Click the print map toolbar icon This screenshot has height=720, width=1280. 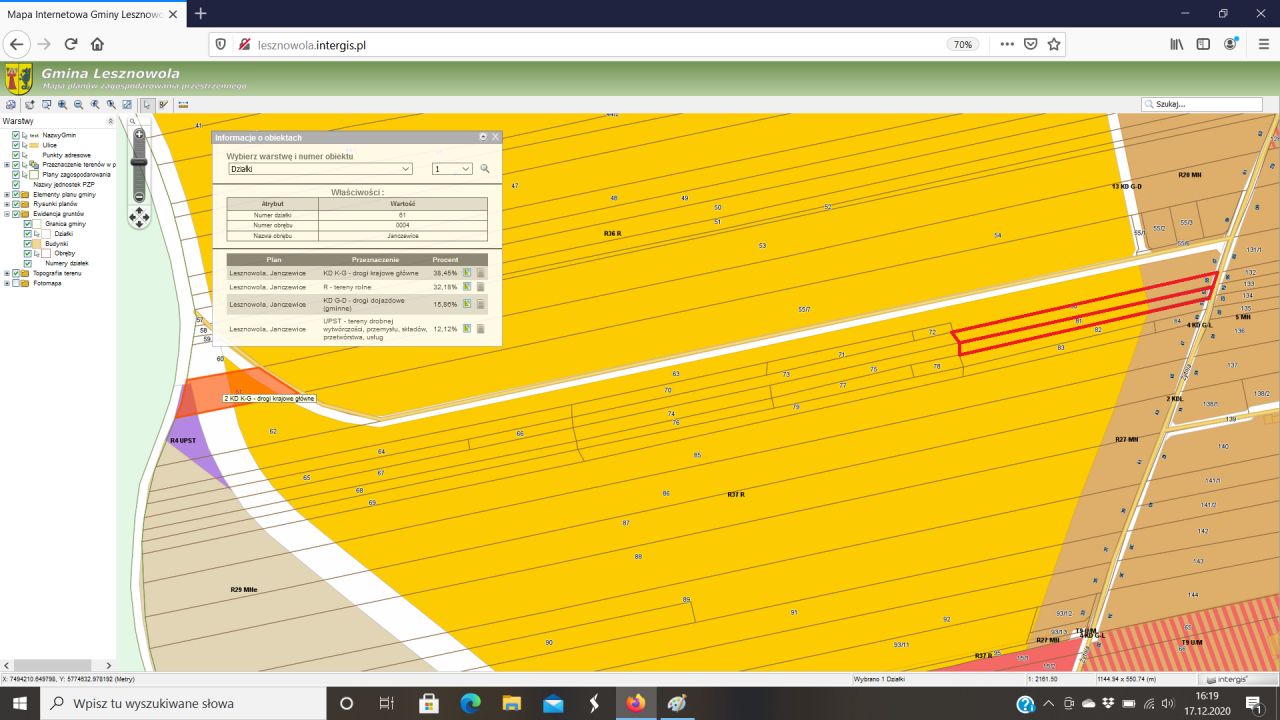[x=11, y=104]
